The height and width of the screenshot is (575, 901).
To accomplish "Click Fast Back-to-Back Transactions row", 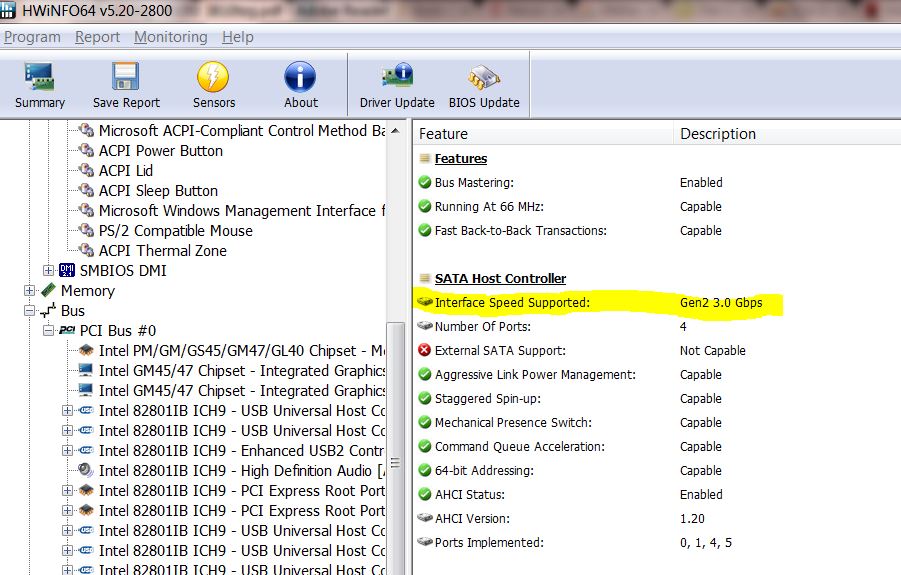I will (655, 230).
